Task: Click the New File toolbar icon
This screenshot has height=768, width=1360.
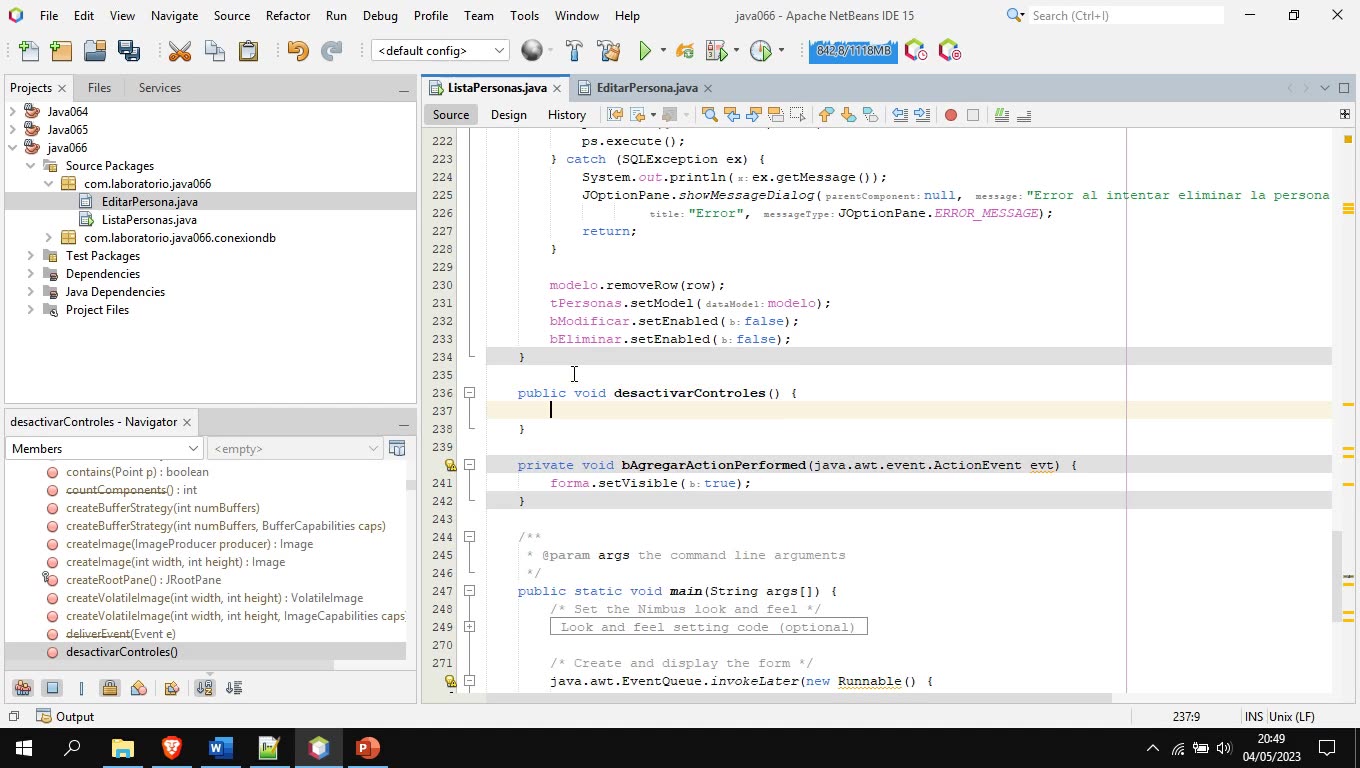Action: click(x=29, y=51)
